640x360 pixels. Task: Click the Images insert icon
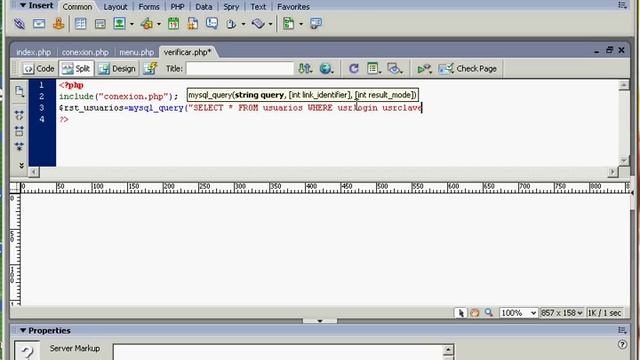click(120, 24)
